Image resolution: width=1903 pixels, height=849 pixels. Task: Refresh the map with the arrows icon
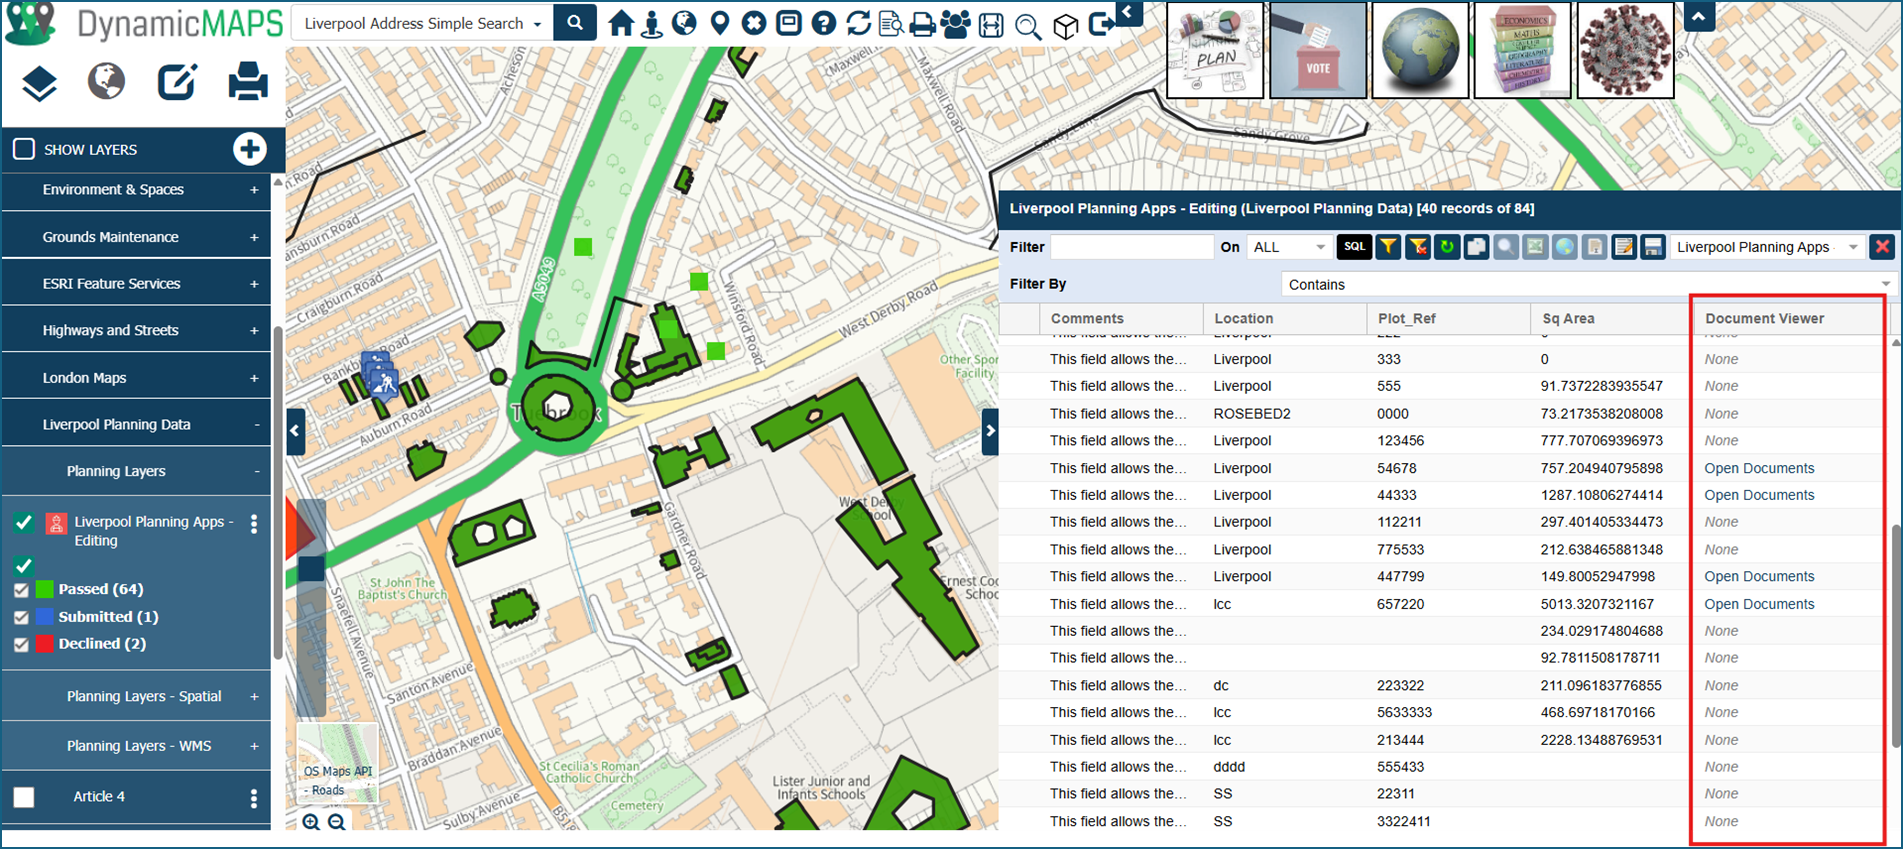pyautogui.click(x=858, y=23)
